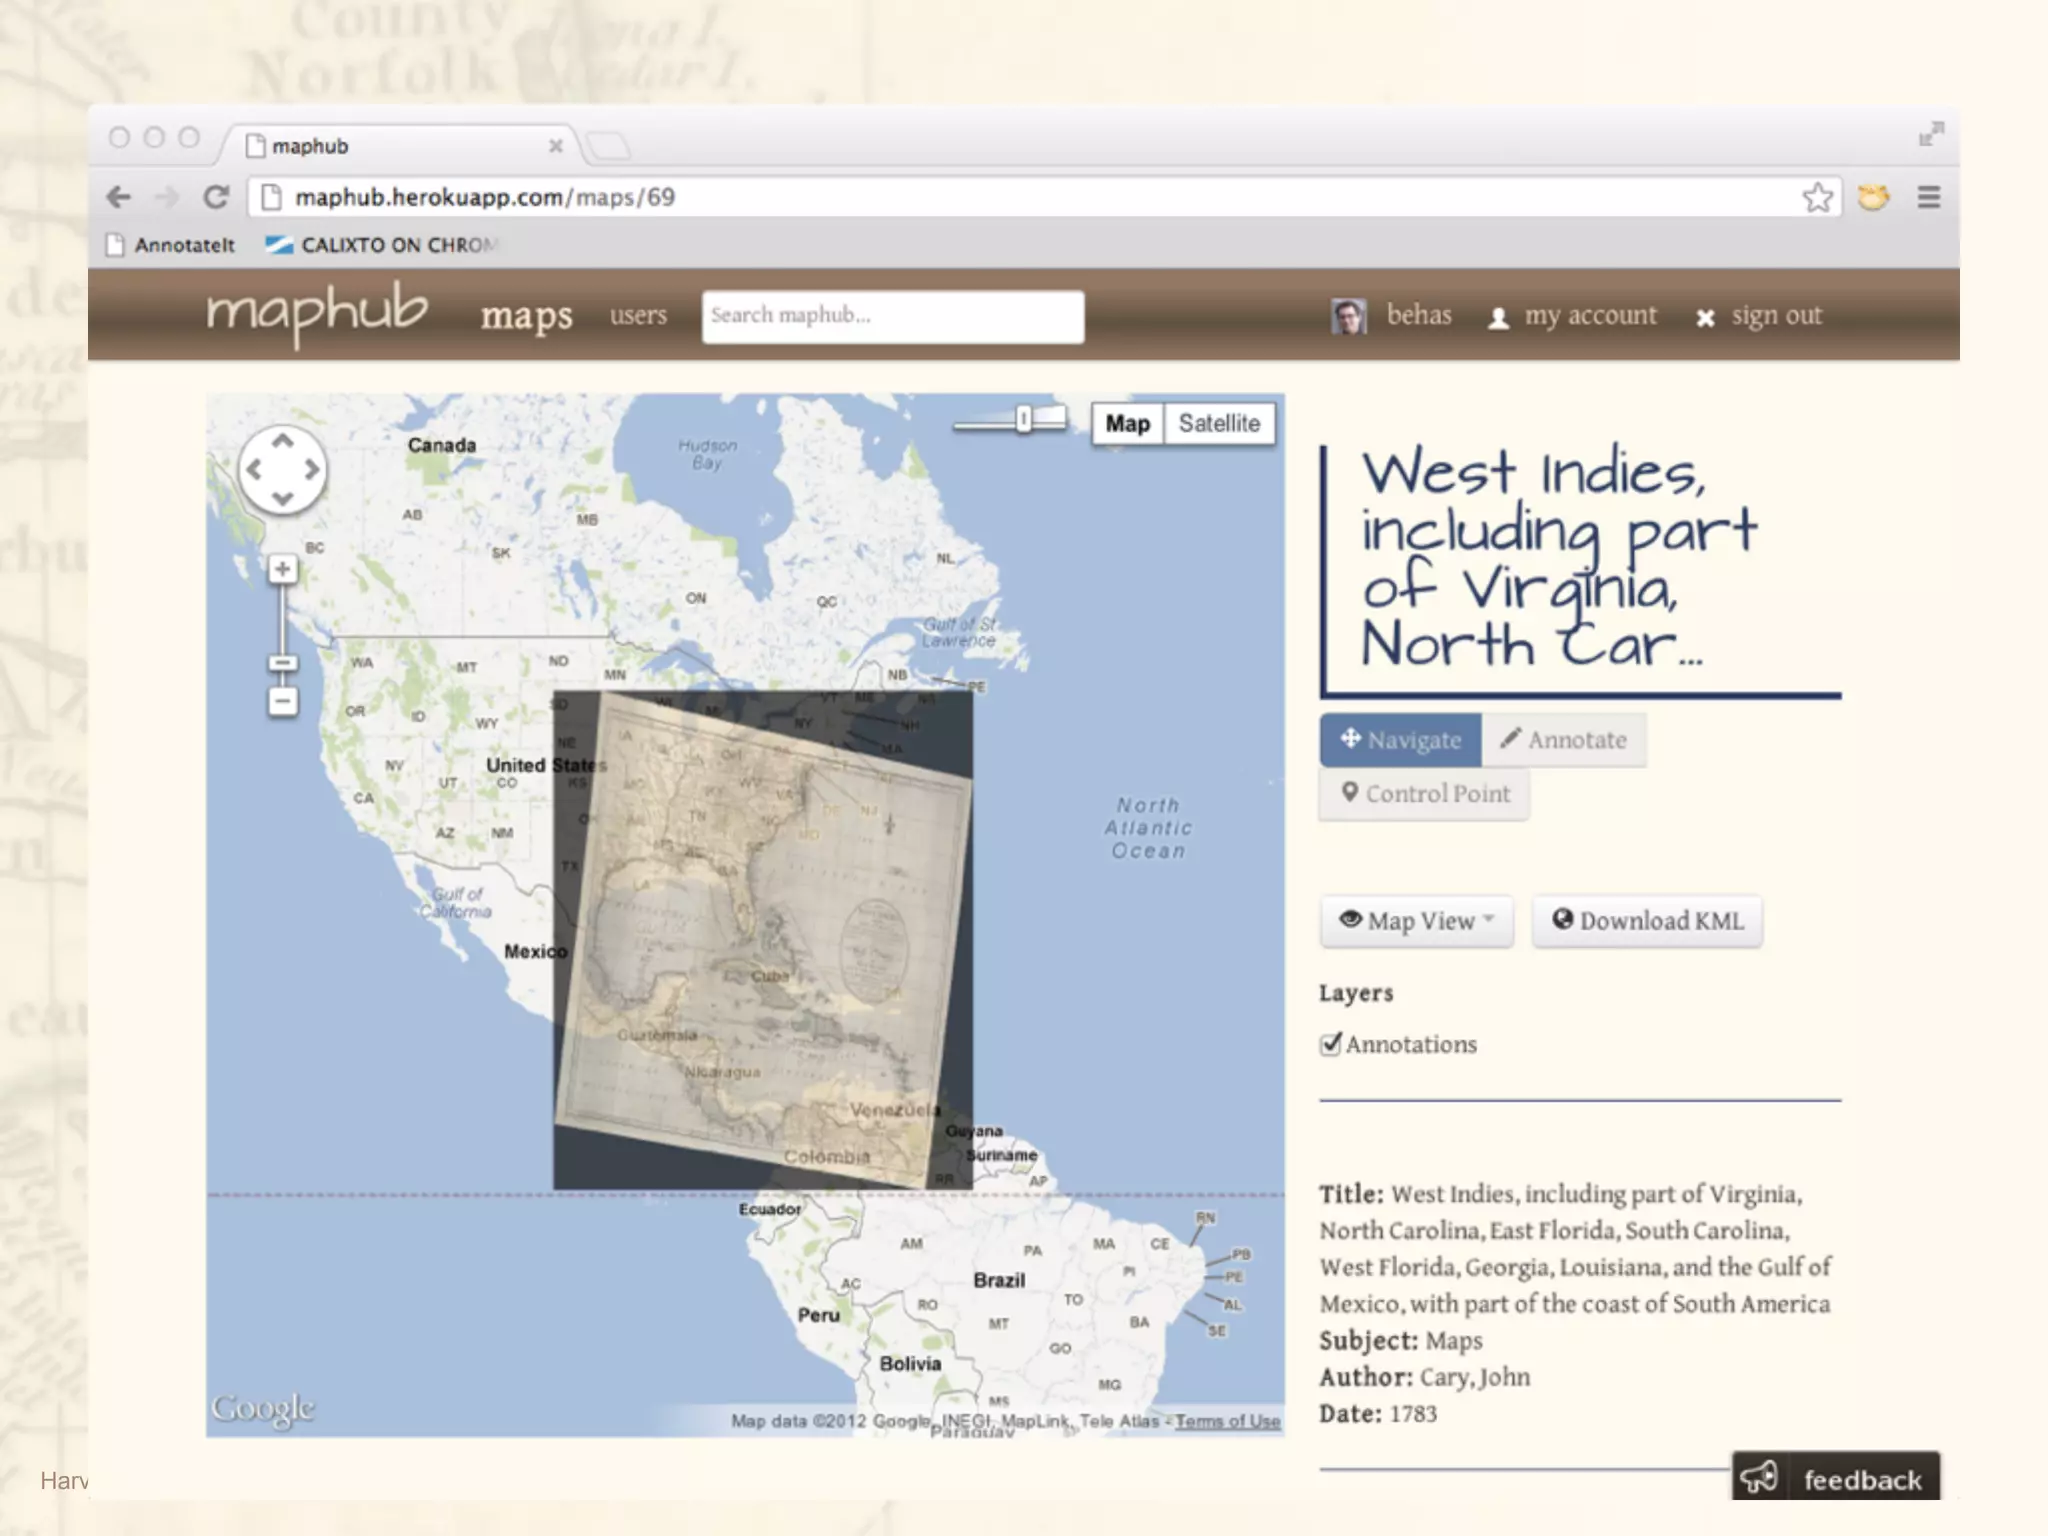Click the browser back arrow
Viewport: 2048px width, 1536px height.
(x=119, y=197)
